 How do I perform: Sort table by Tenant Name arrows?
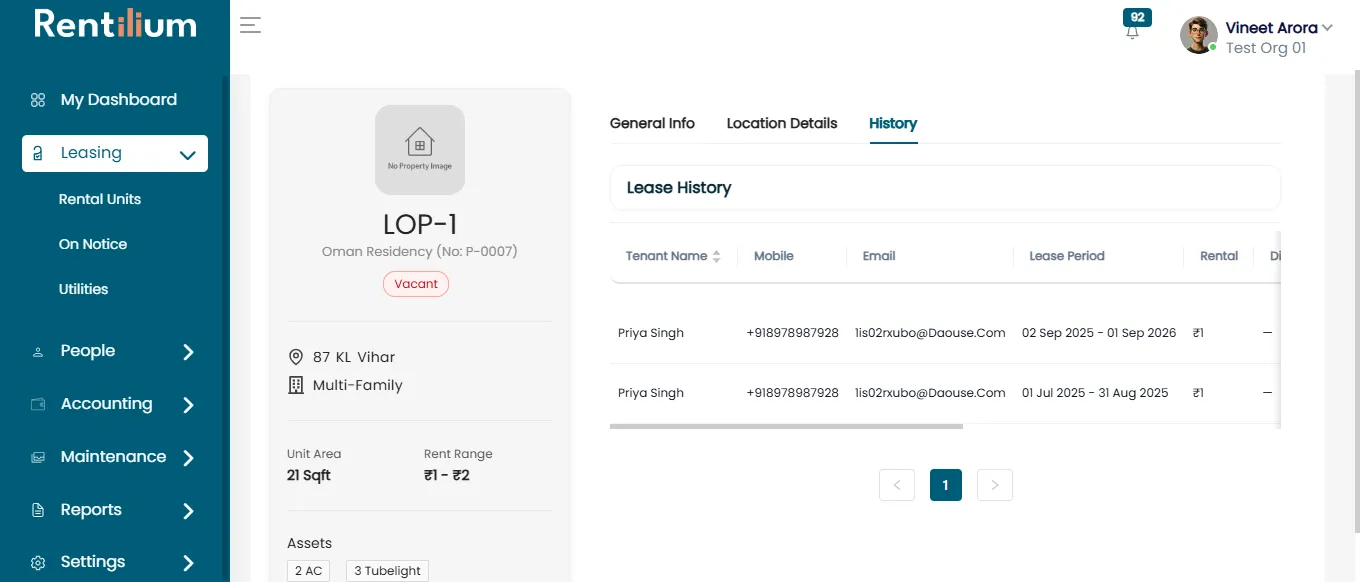coord(716,257)
